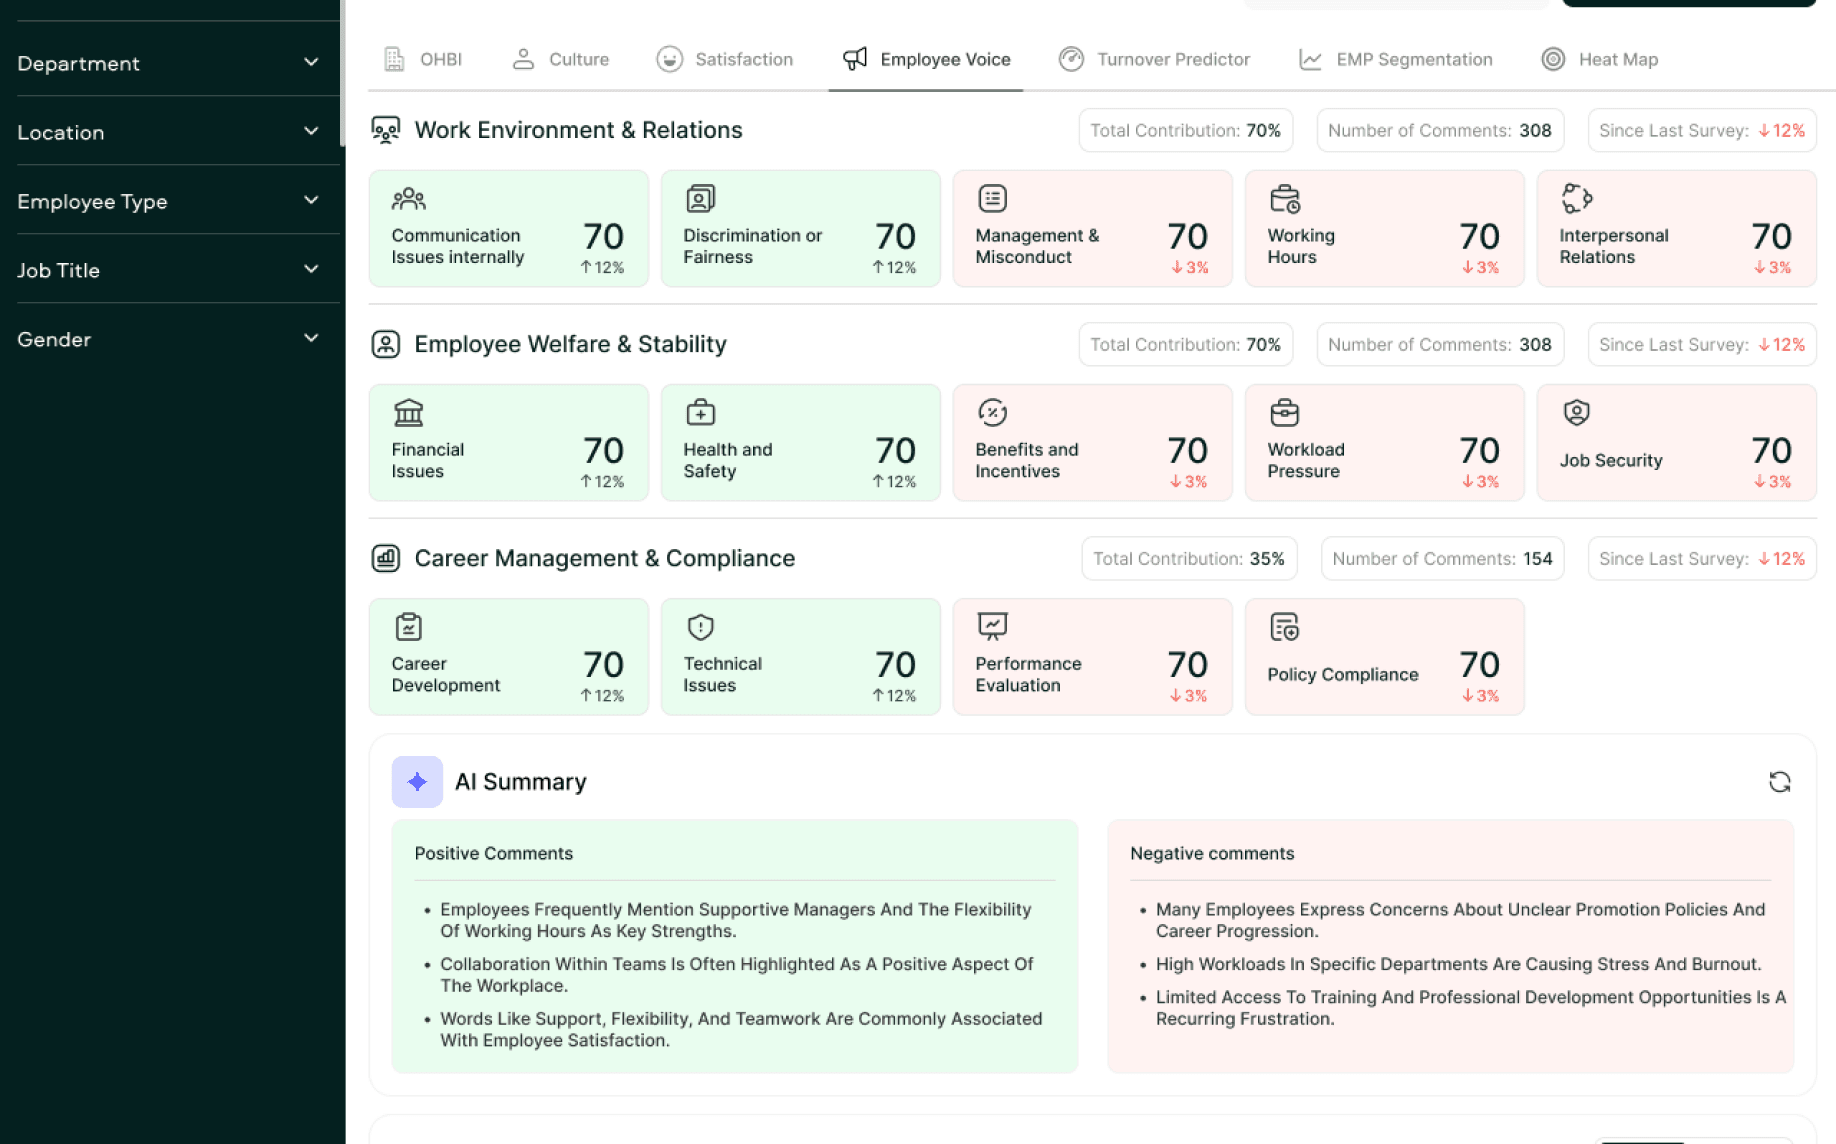Open the Gender filter dropdown
Screen dimensions: 1836x1144
tap(169, 339)
